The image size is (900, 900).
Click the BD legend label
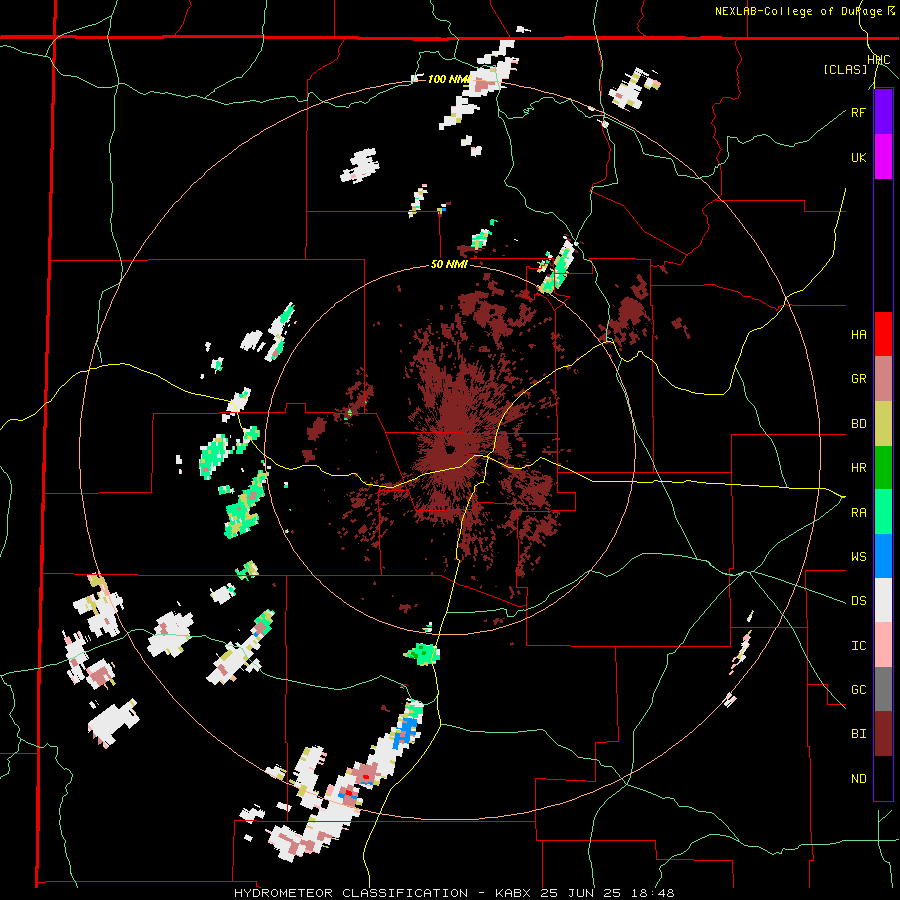point(858,424)
